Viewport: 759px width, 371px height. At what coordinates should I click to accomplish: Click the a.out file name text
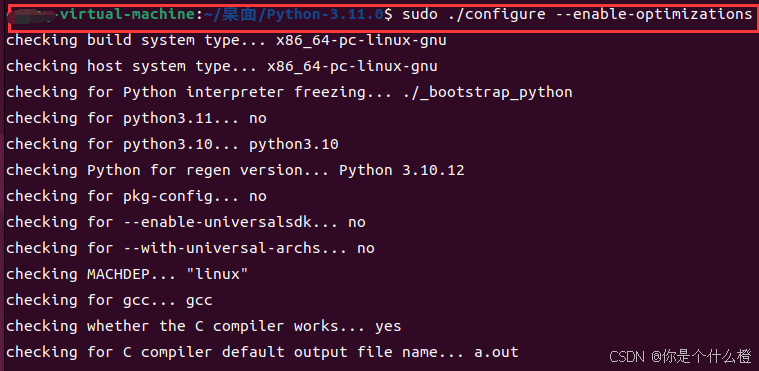(496, 352)
